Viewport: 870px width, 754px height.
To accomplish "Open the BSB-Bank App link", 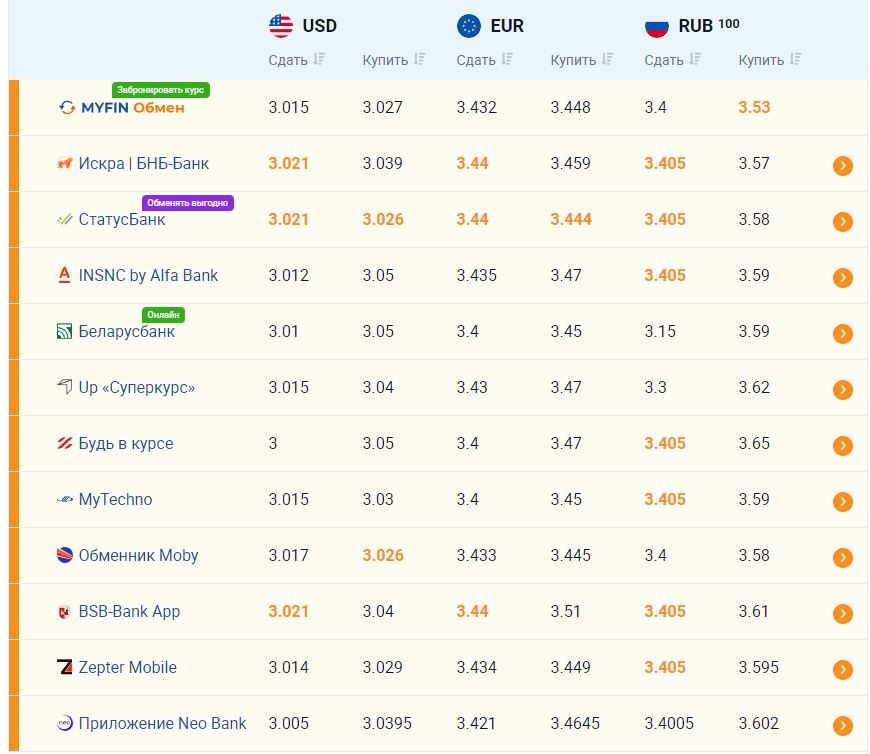I will coord(129,611).
